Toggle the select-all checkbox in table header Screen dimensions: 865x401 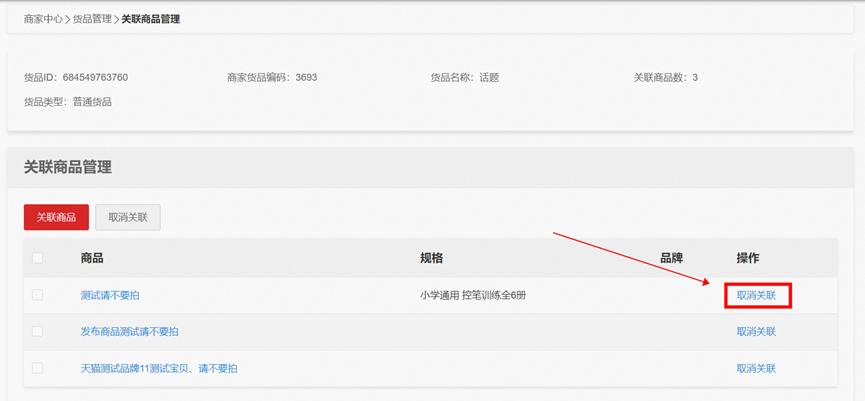pyautogui.click(x=38, y=258)
